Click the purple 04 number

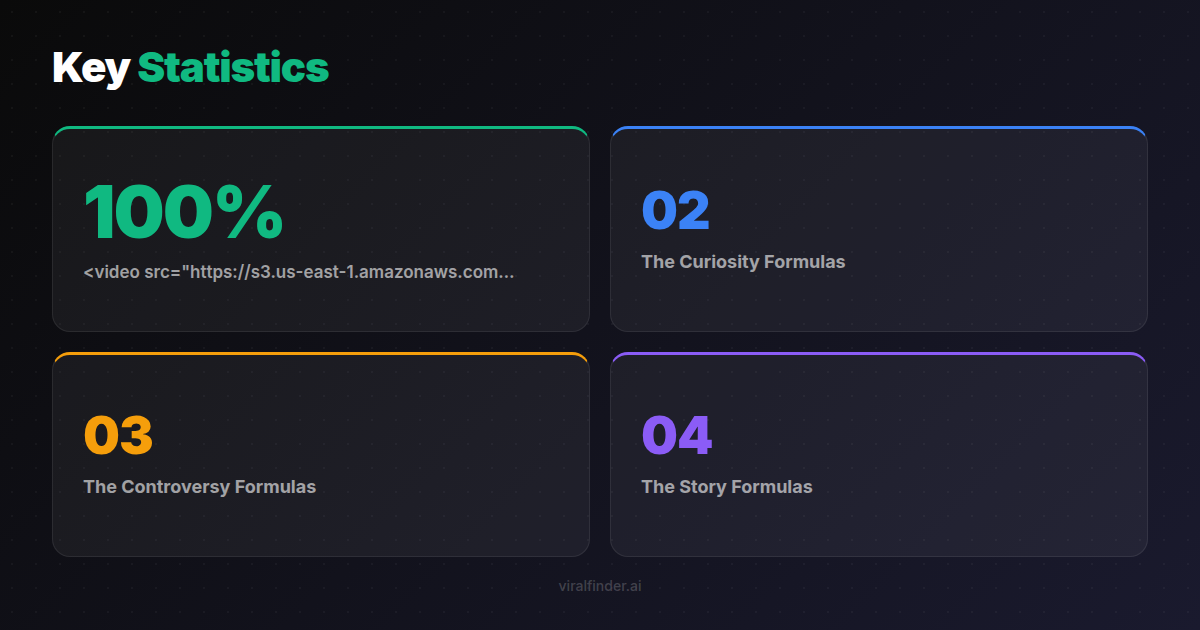point(676,436)
